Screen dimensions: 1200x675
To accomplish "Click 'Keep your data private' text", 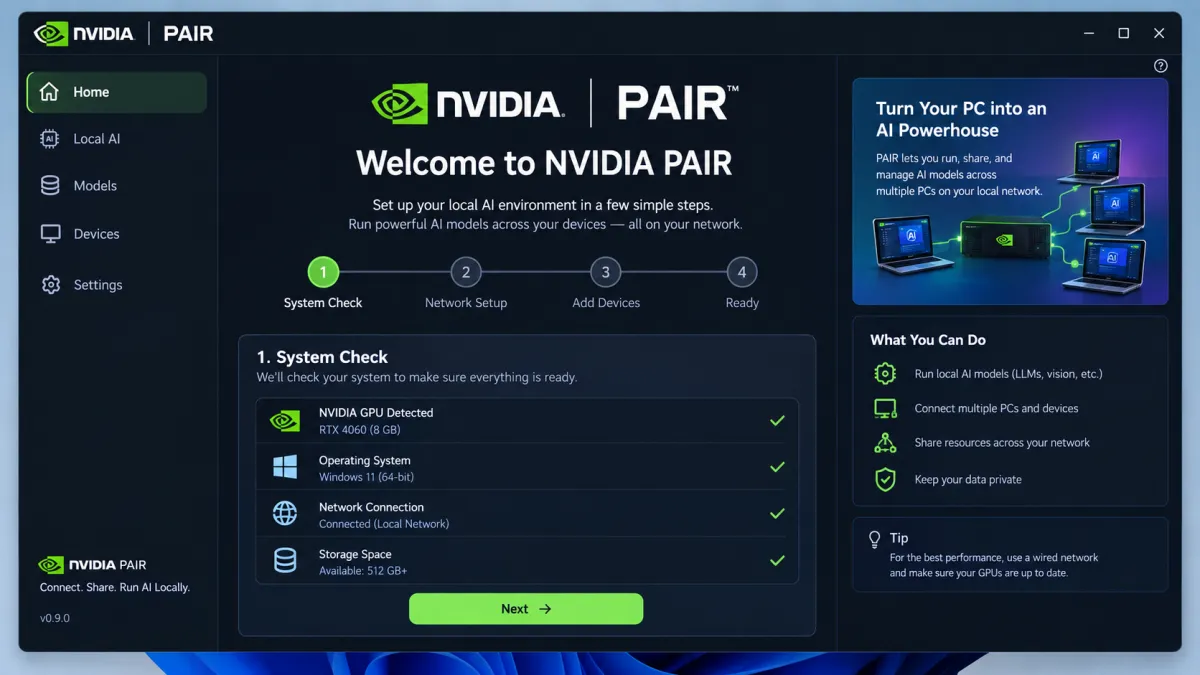I will (x=968, y=479).
